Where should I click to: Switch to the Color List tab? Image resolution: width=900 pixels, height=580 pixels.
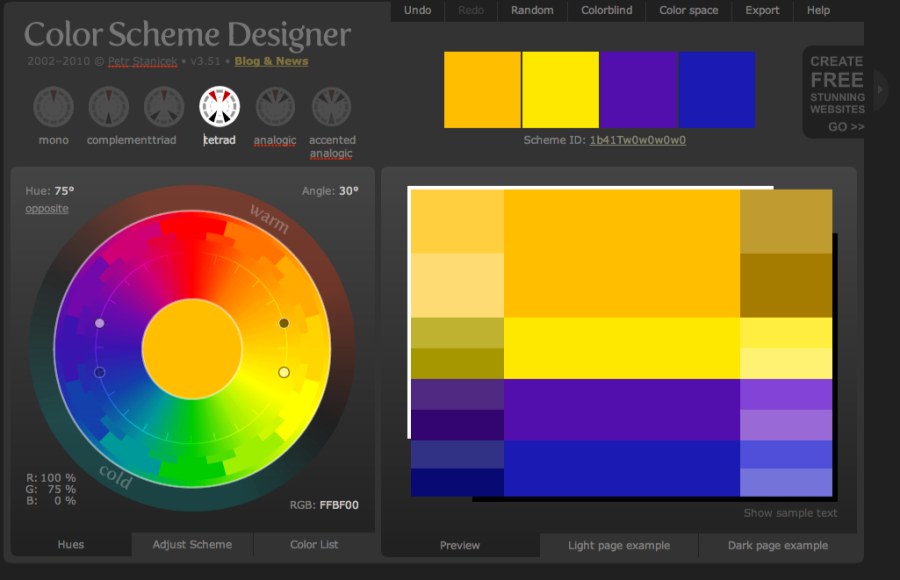[x=314, y=544]
